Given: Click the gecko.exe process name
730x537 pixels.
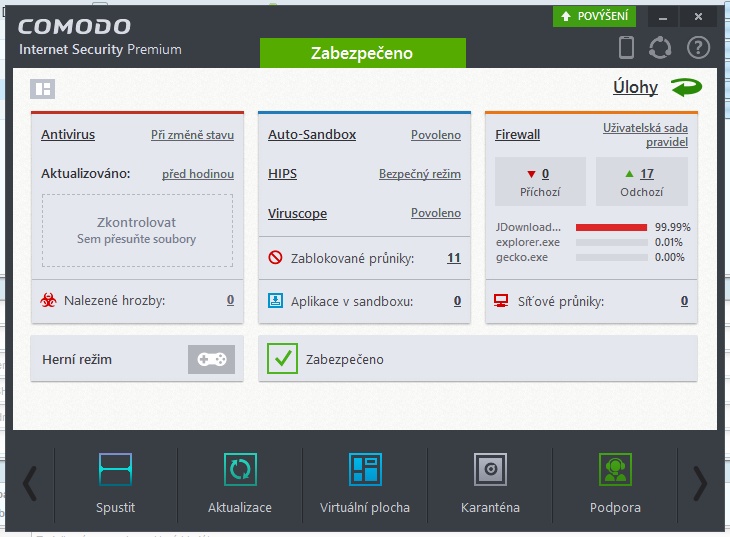Looking at the screenshot, I should tap(521, 257).
